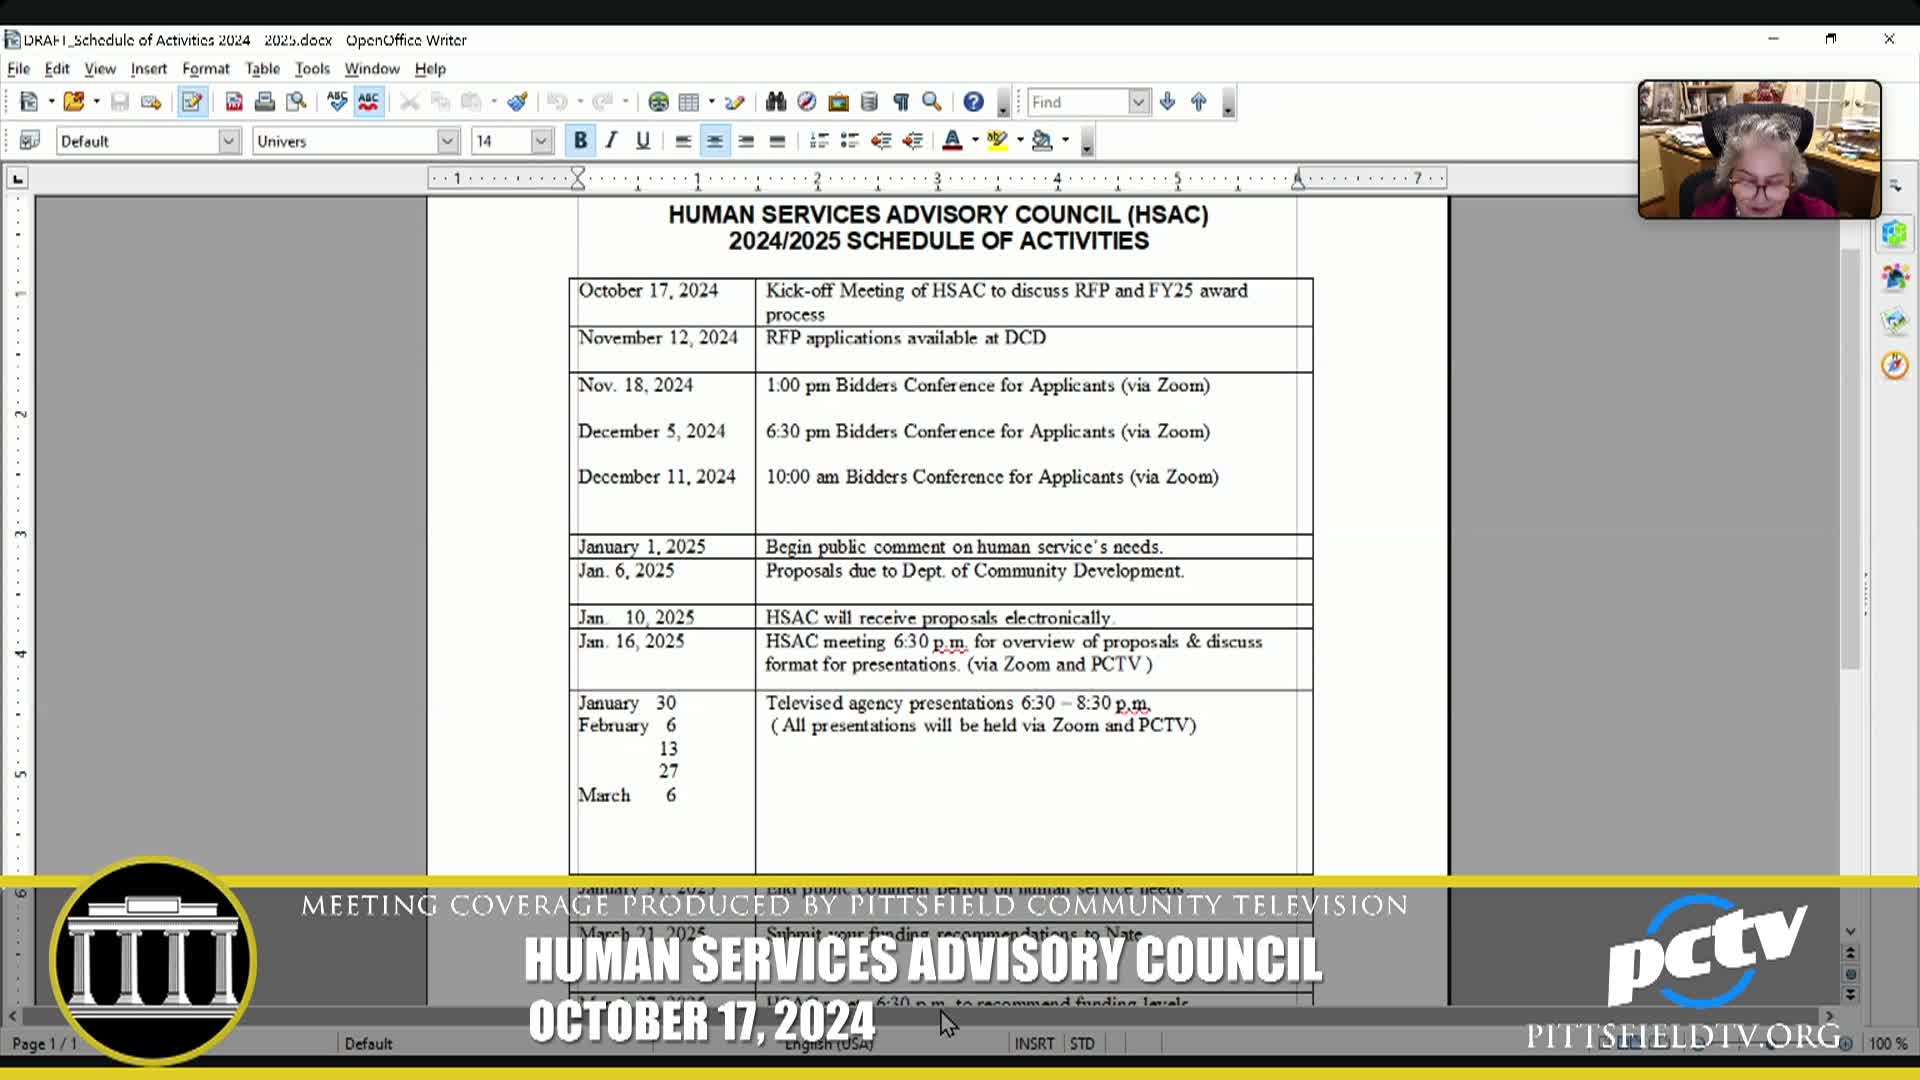Screen dimensions: 1920x1080
Task: Select Centered alignment
Action: [x=714, y=141]
